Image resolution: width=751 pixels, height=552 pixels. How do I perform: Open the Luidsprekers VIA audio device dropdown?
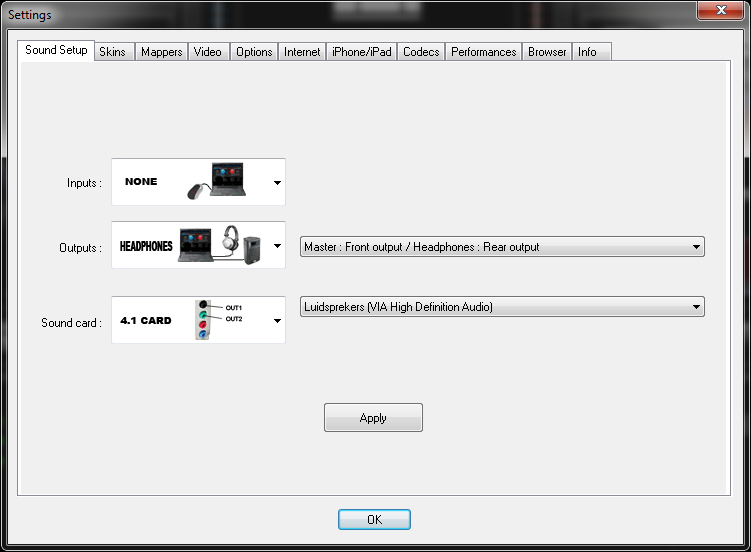click(x=502, y=307)
